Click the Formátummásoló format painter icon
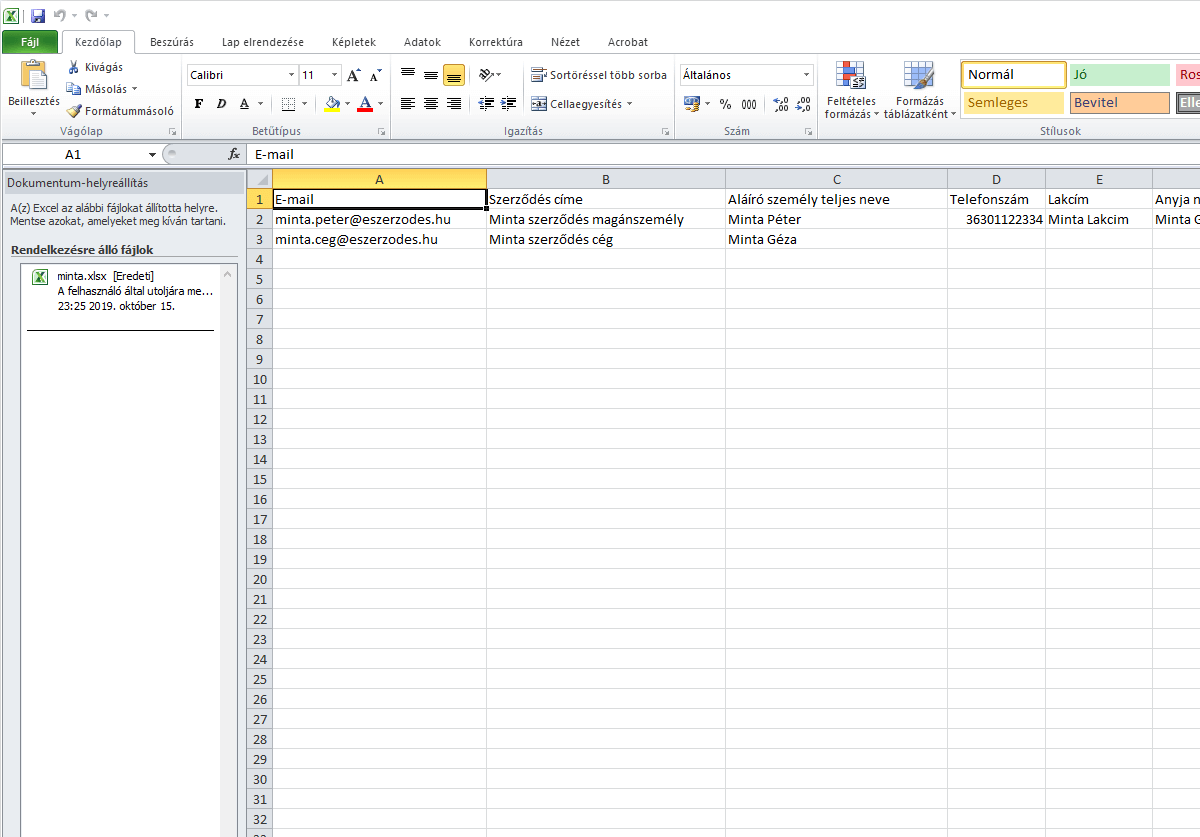1200x837 pixels. [74, 111]
